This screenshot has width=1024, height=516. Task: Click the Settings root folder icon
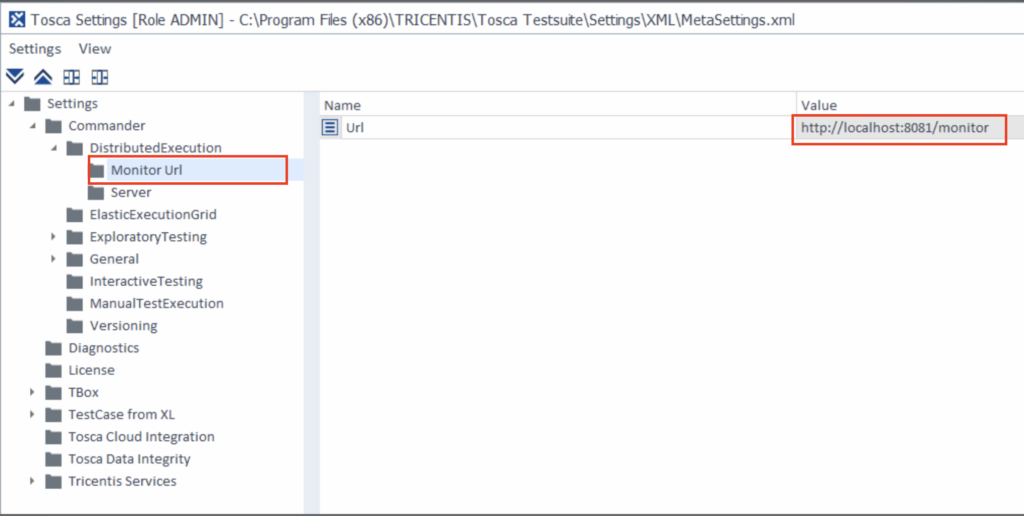[32, 104]
